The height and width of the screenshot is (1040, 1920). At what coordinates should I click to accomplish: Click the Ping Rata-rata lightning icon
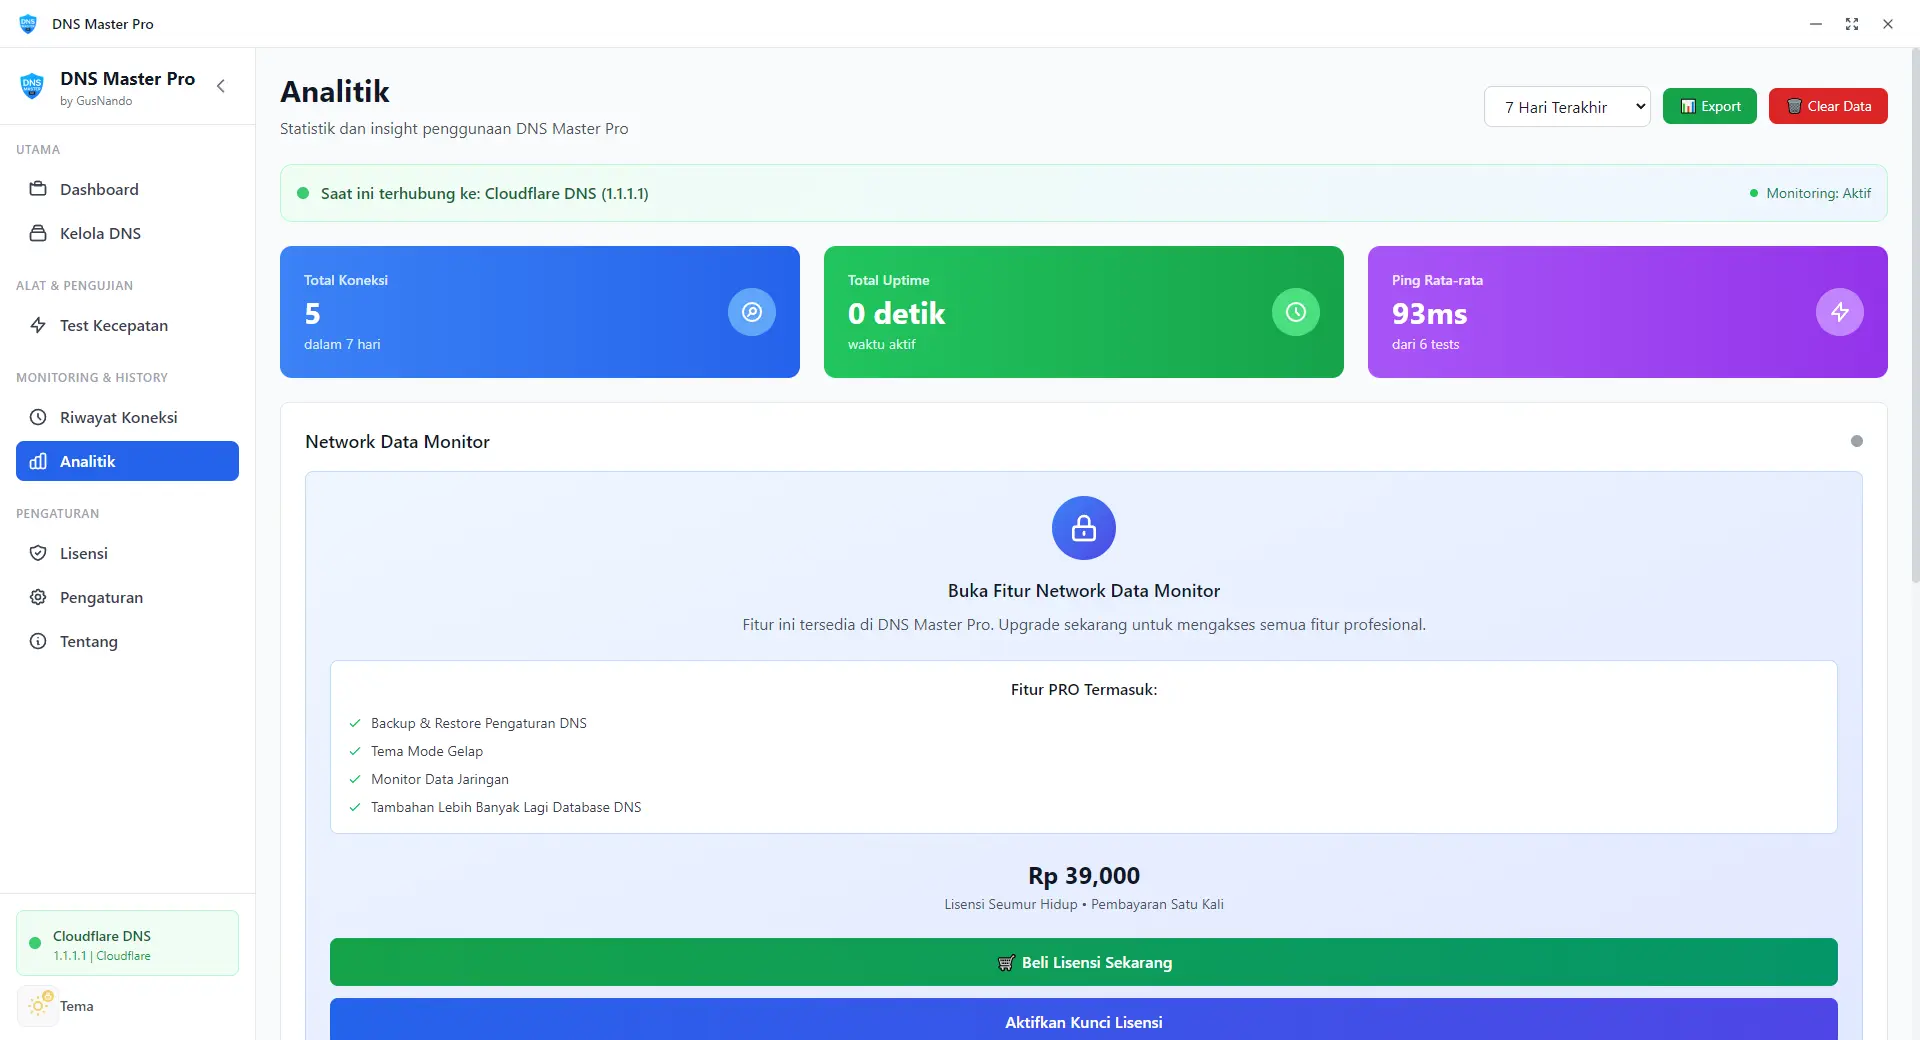pos(1840,312)
